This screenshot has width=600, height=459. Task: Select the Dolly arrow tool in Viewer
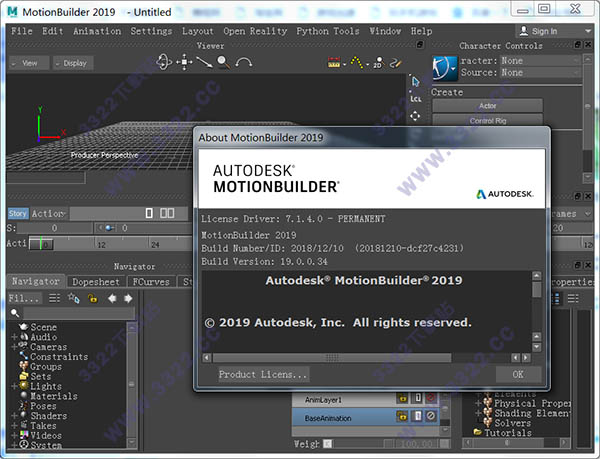(x=204, y=62)
